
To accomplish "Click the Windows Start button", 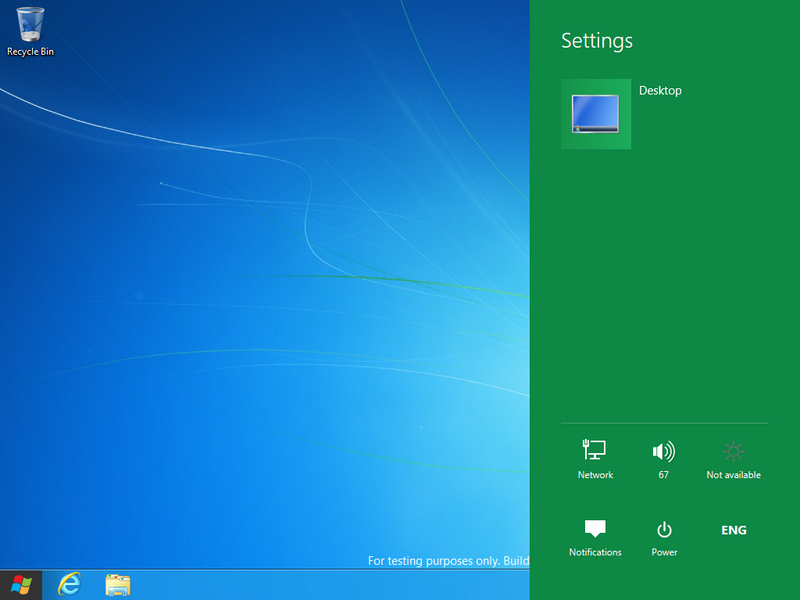I will point(20,584).
